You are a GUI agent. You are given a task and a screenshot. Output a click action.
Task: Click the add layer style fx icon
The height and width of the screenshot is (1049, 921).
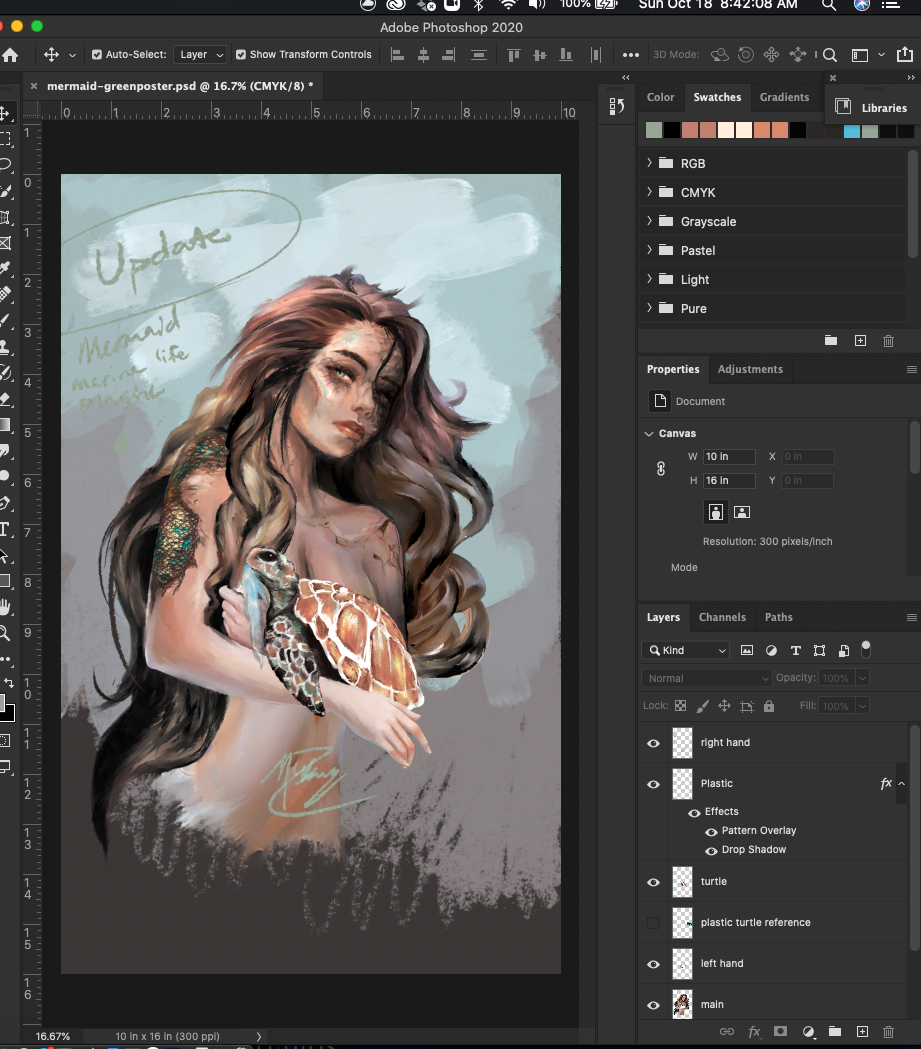[754, 1032]
